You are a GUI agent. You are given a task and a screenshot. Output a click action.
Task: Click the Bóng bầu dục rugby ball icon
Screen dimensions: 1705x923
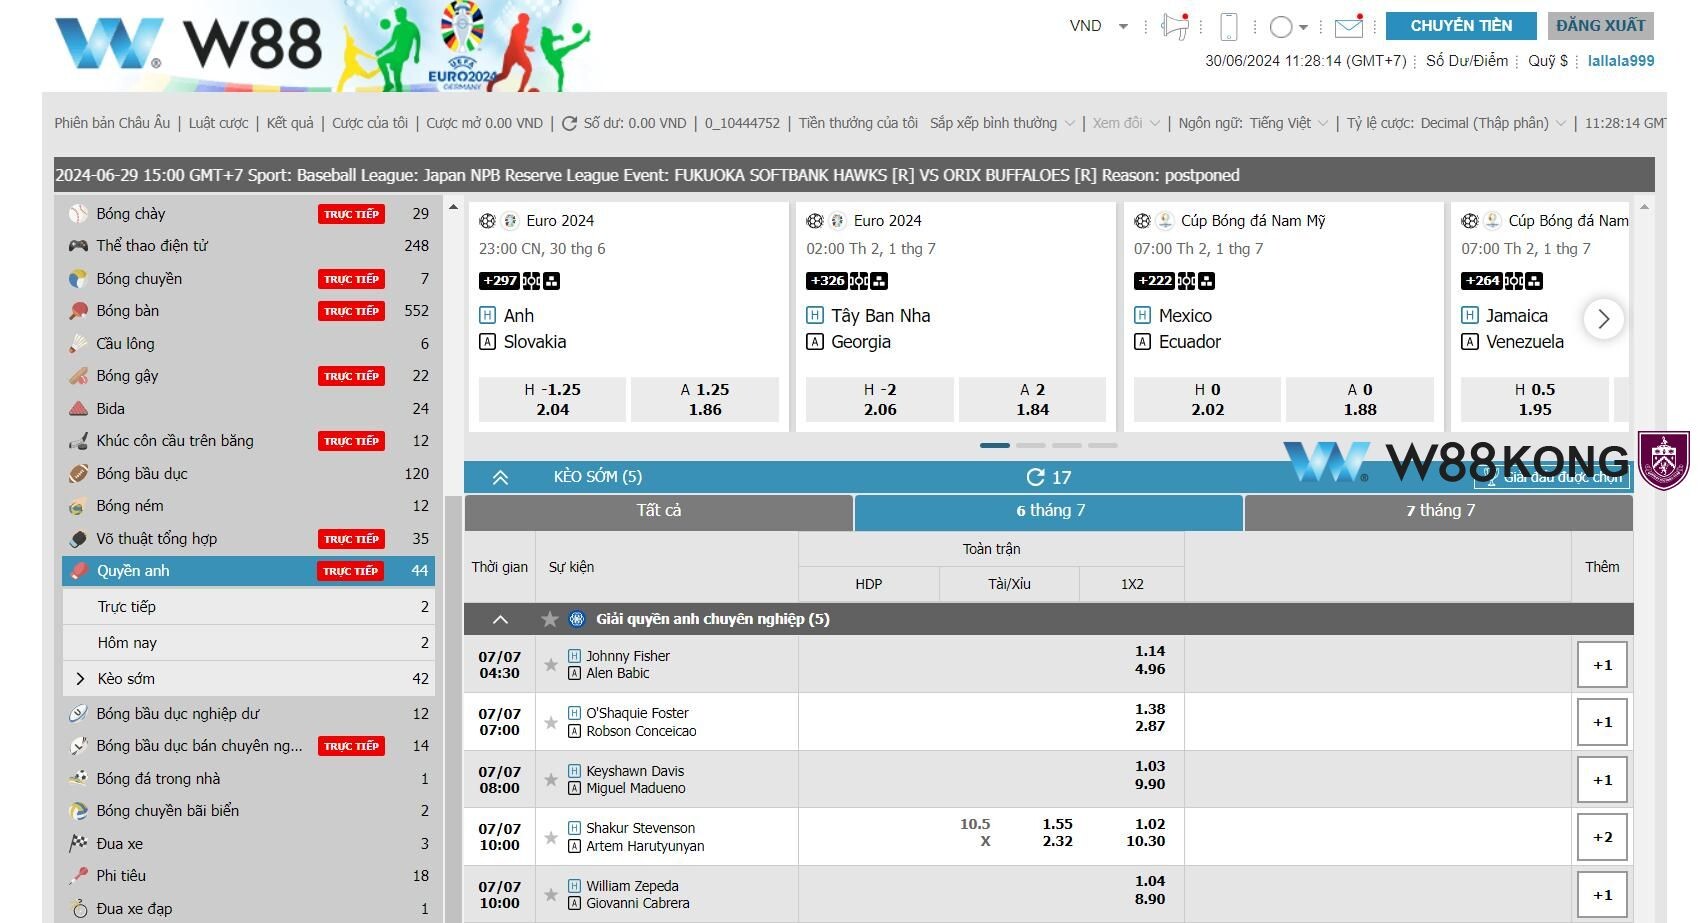point(78,473)
